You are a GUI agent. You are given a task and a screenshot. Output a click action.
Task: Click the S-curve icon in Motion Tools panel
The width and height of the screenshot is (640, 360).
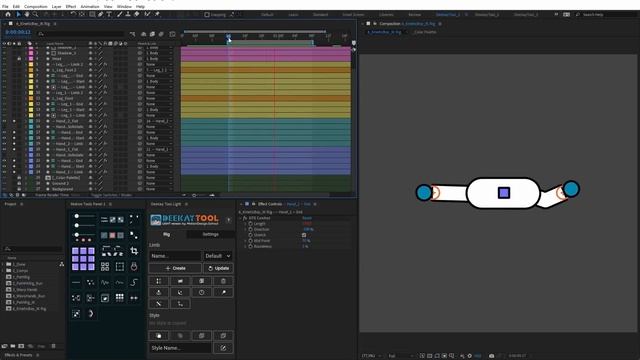pyautogui.click(x=134, y=282)
